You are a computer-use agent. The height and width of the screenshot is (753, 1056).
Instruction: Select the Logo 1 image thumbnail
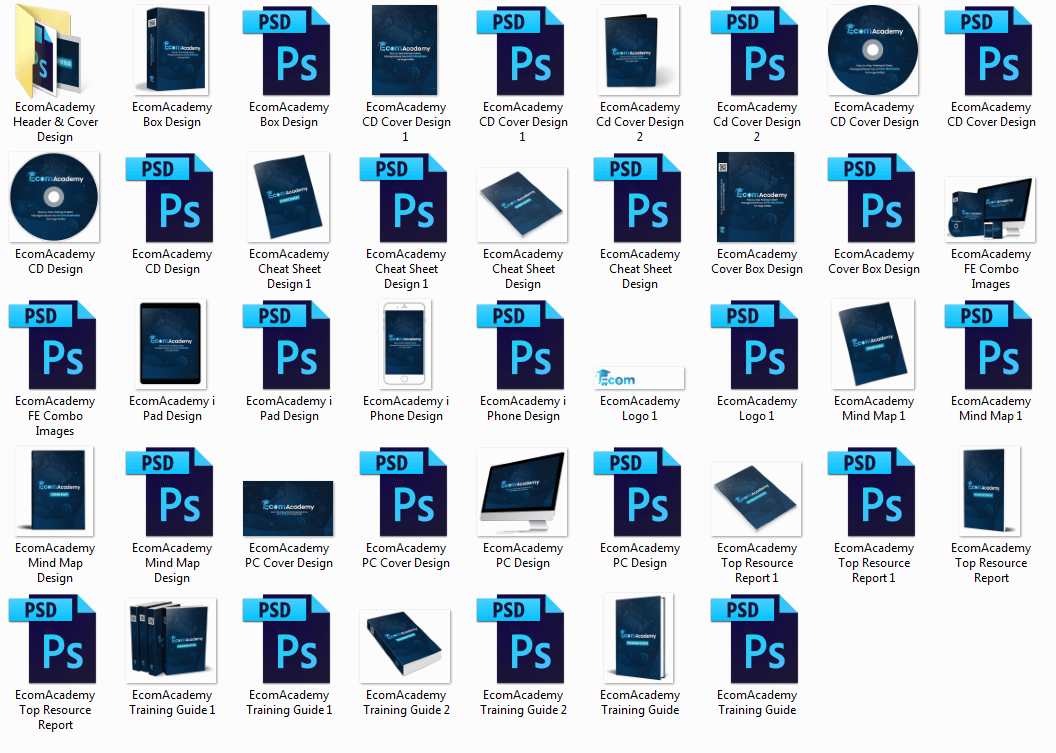click(x=640, y=378)
